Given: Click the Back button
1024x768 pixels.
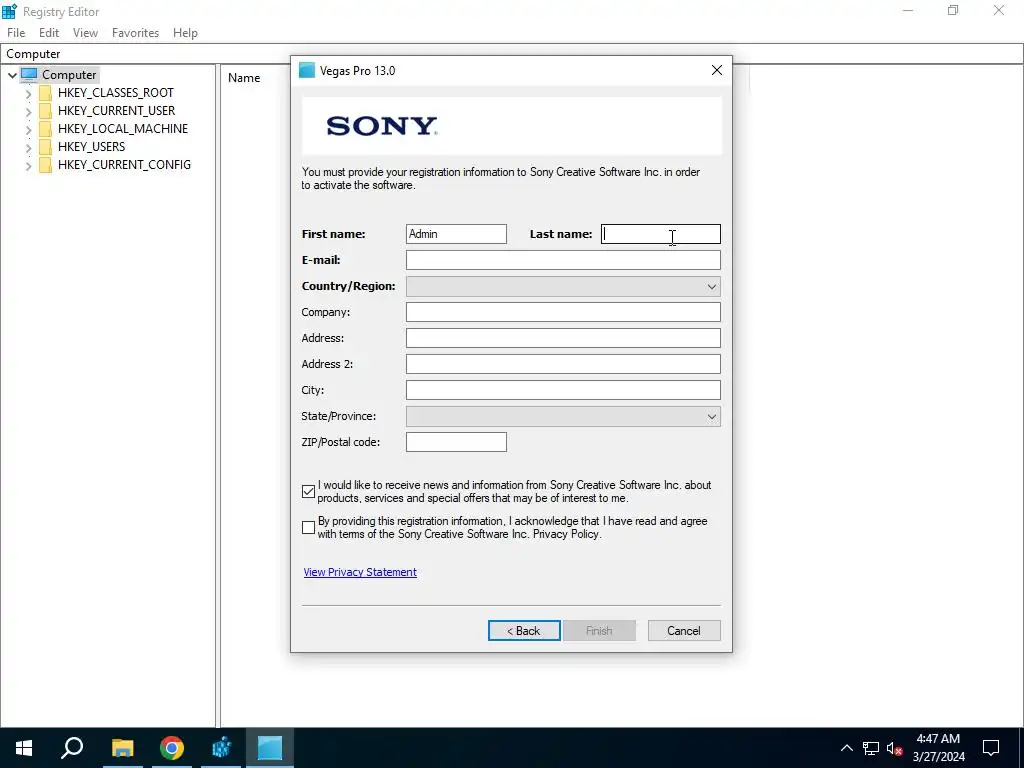Looking at the screenshot, I should coord(524,631).
